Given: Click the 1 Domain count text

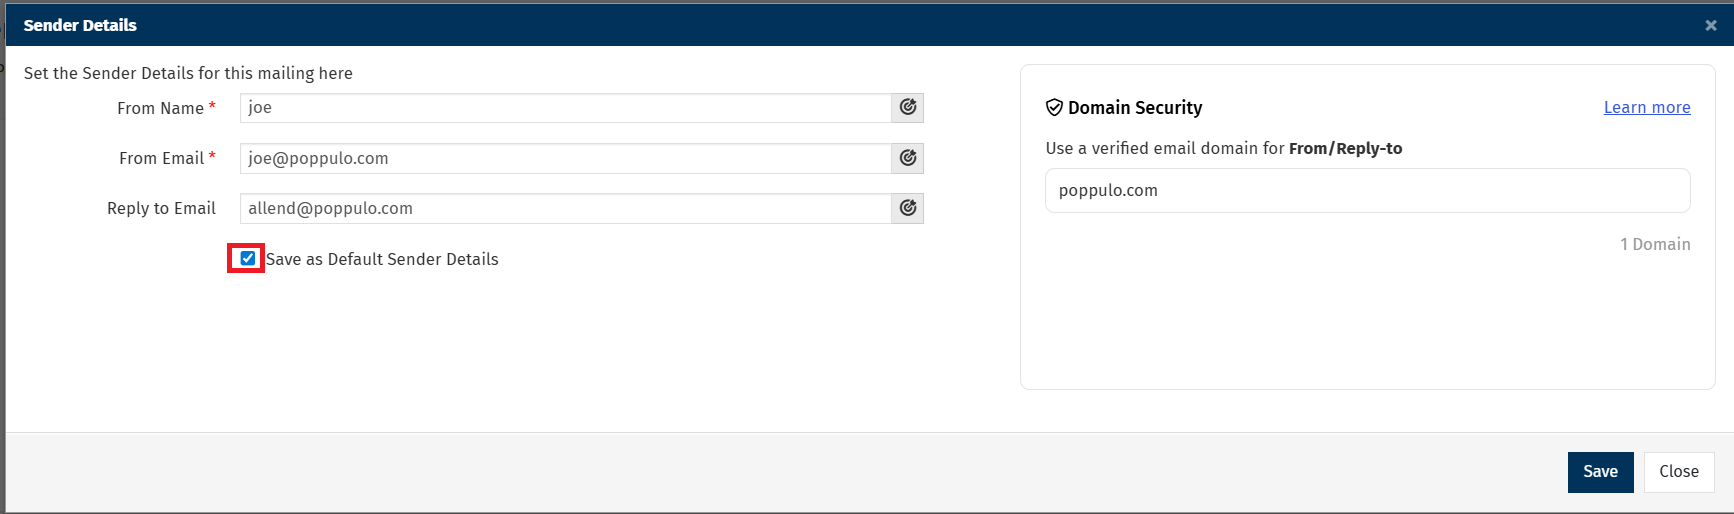Looking at the screenshot, I should point(1655,244).
